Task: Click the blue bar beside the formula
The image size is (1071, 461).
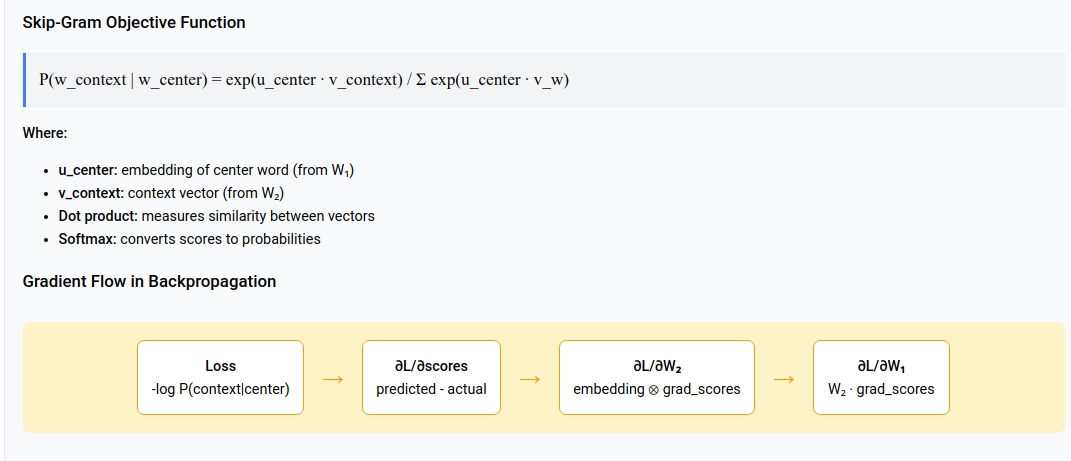Action: pos(24,80)
